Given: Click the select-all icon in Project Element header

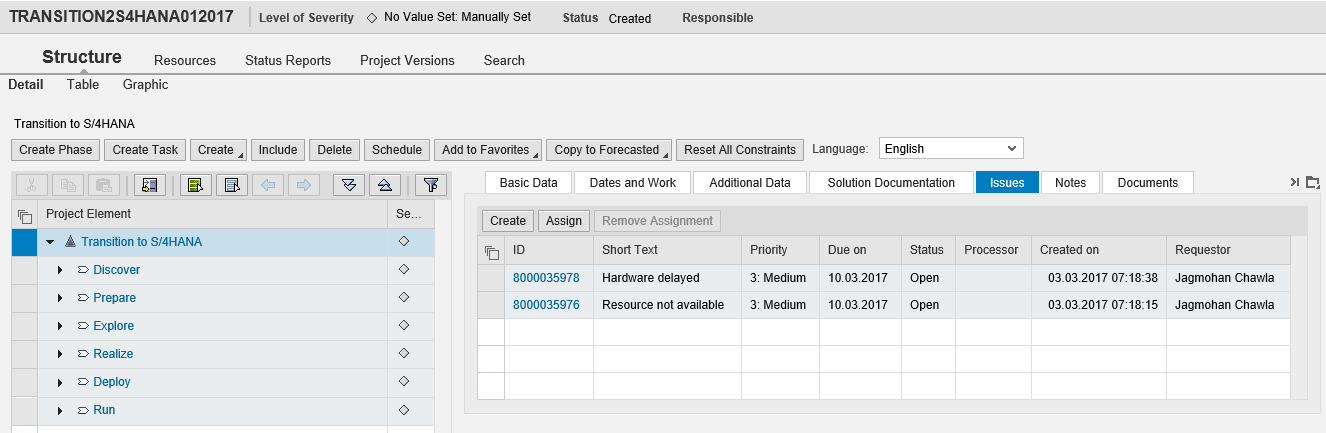Looking at the screenshot, I should (x=25, y=215).
